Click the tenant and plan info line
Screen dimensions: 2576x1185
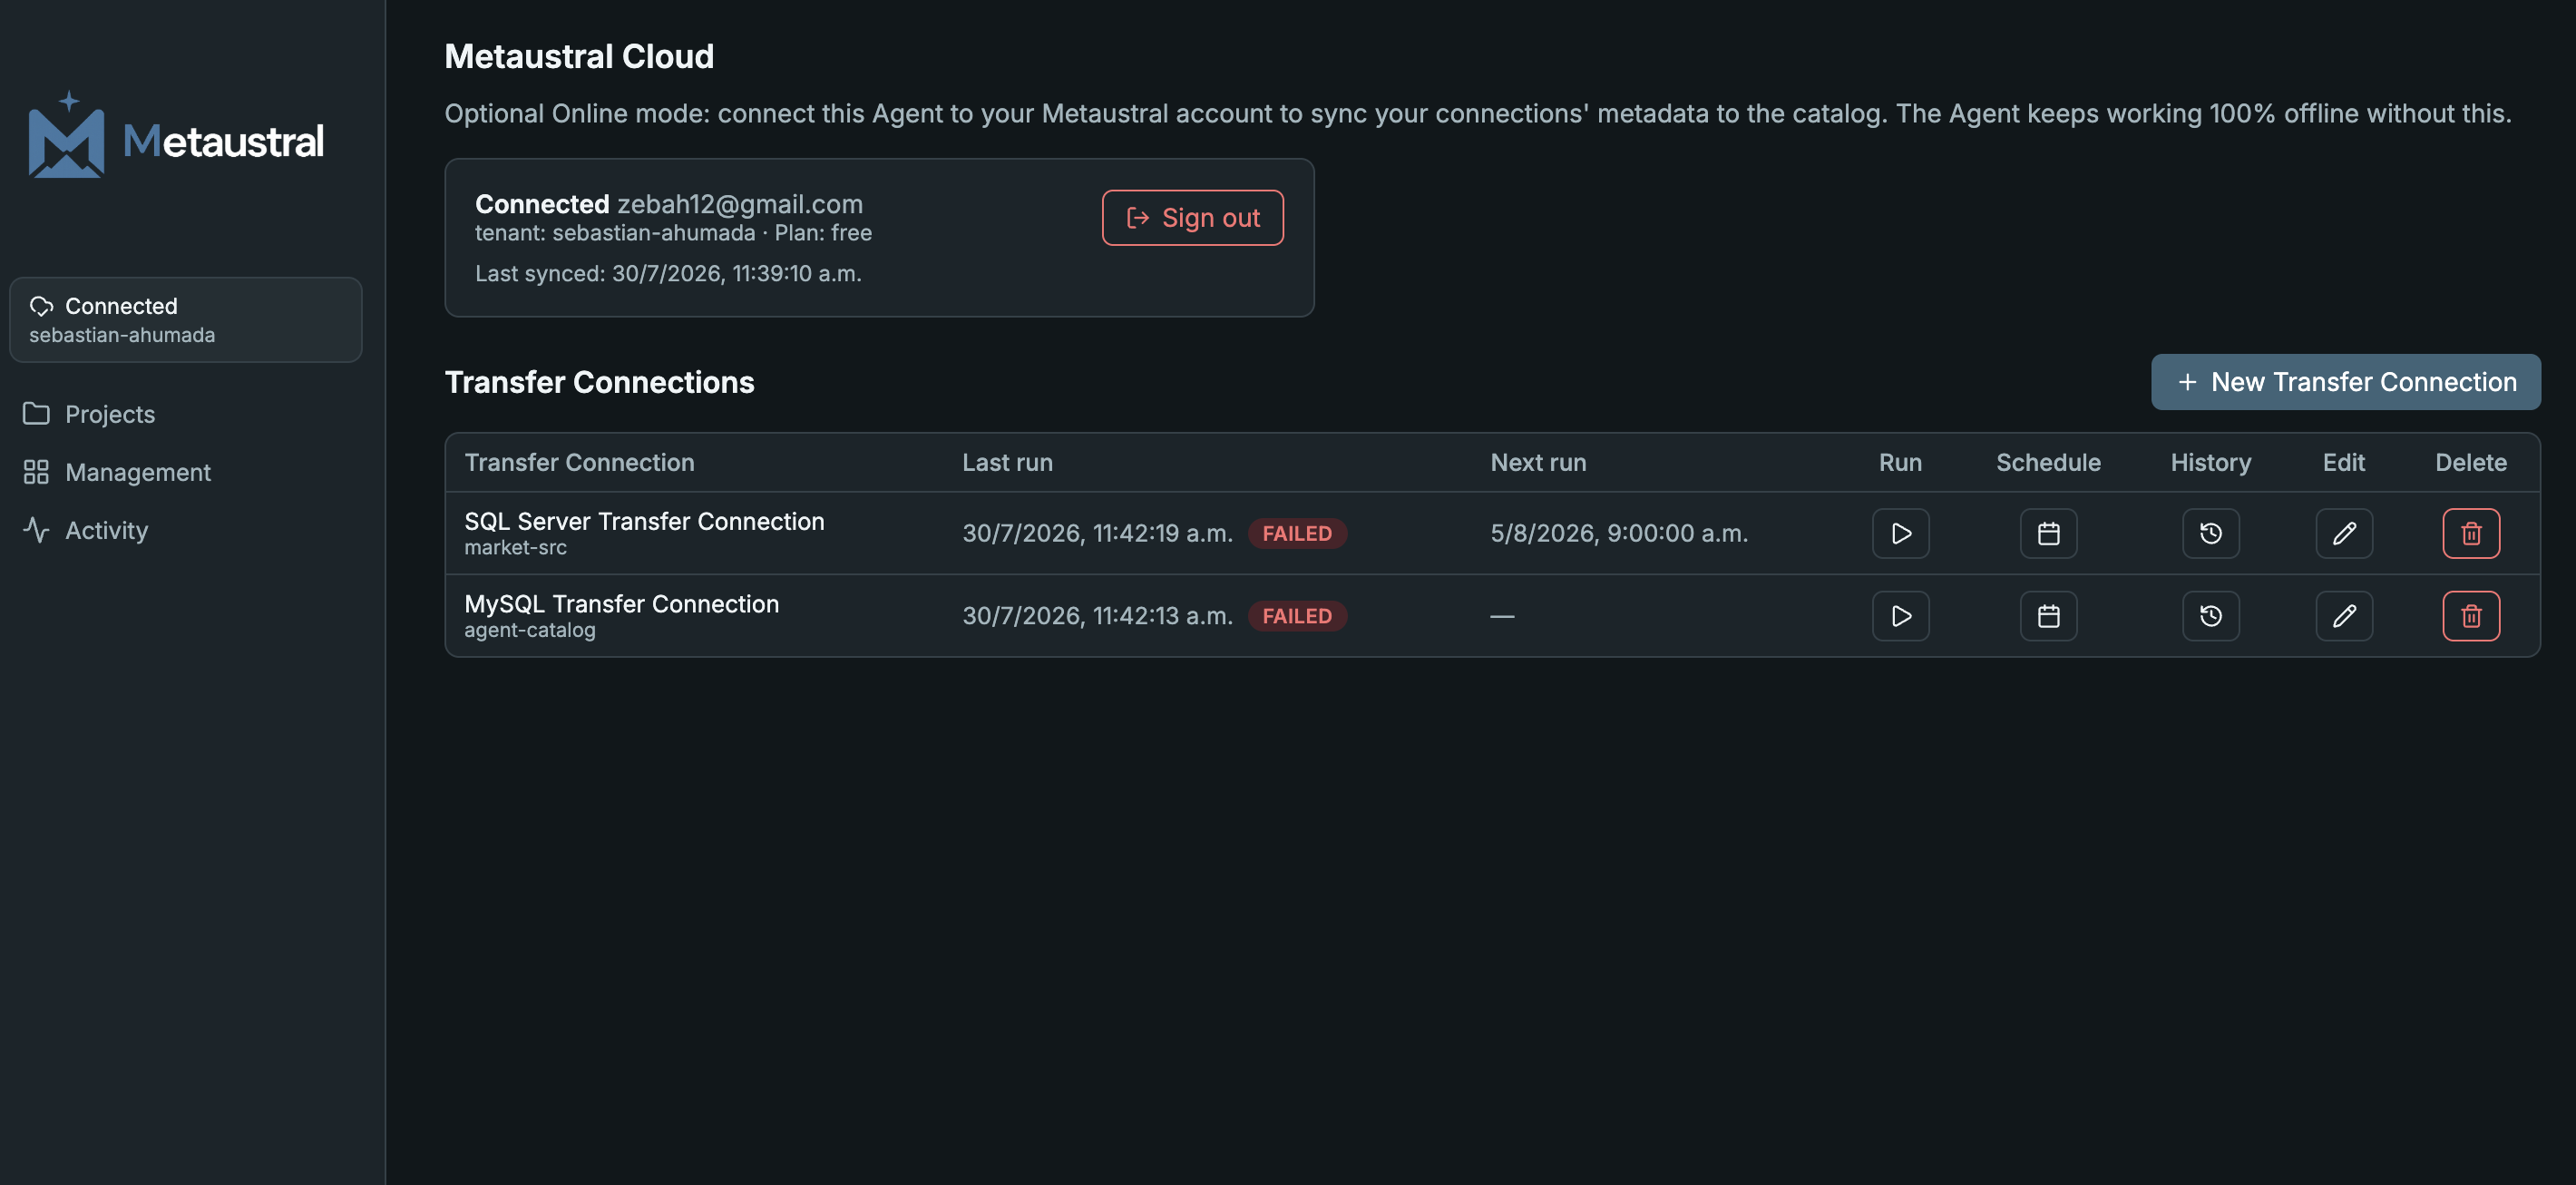[673, 233]
